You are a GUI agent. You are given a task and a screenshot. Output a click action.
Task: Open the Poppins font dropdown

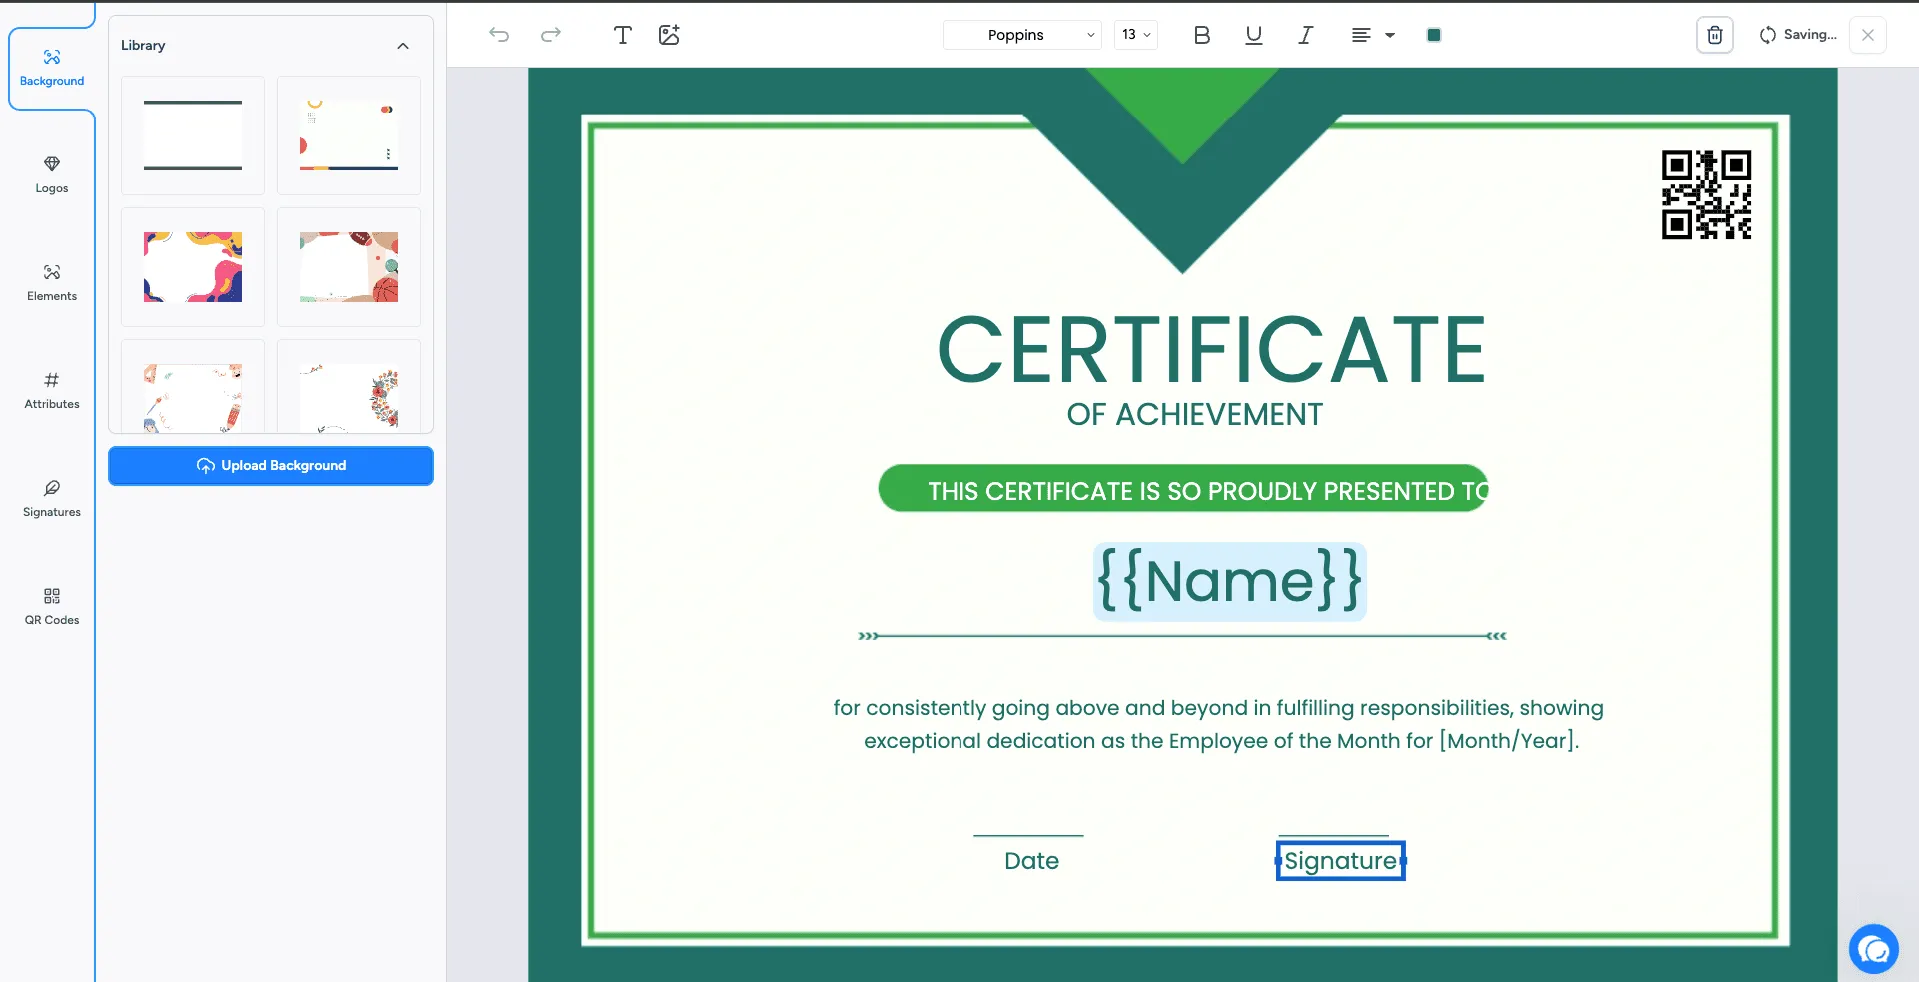point(1022,35)
